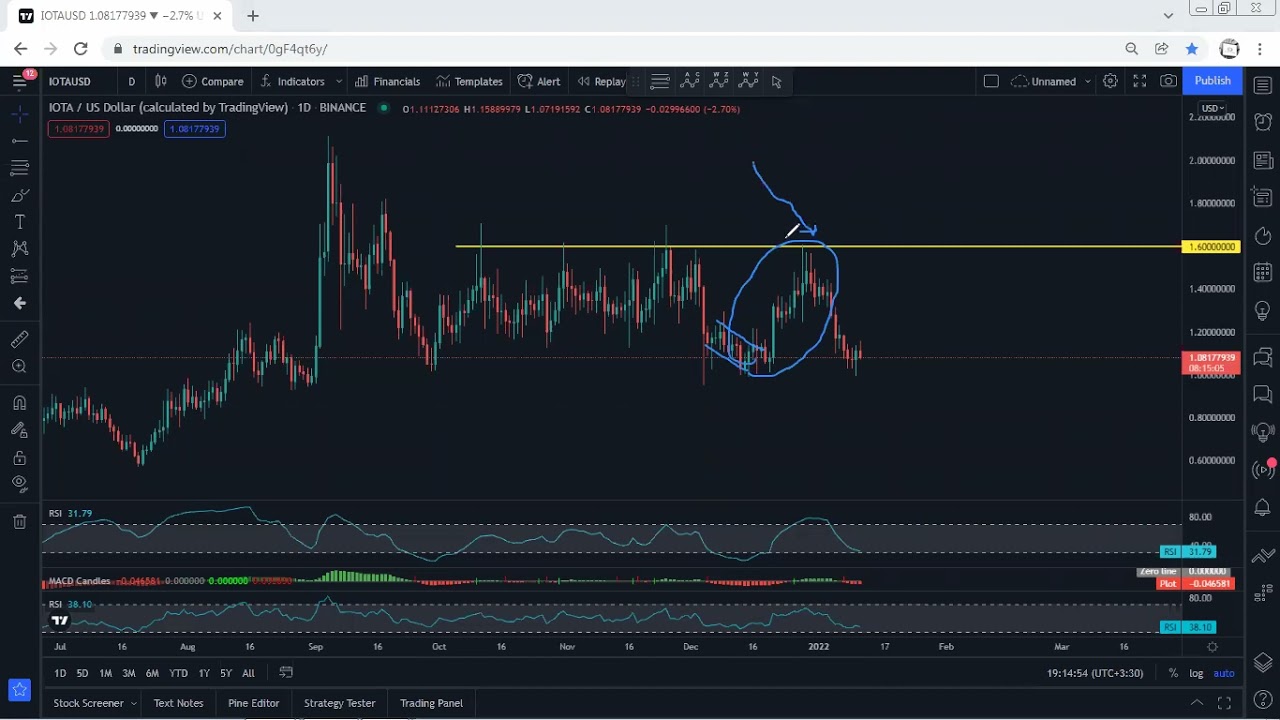Toggle hide all drawings eye icon
Screen dimensions: 1280x720
pyautogui.click(x=19, y=485)
